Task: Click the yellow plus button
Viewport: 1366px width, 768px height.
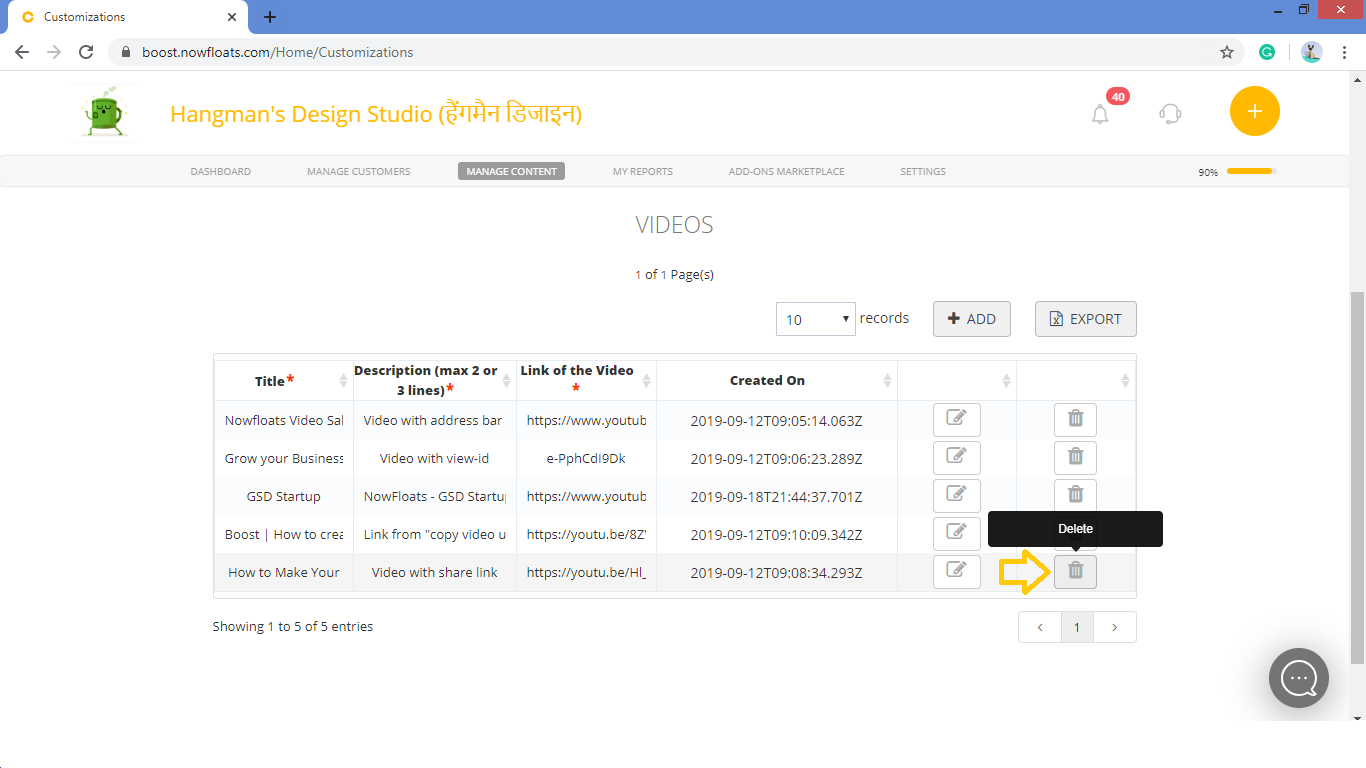Action: click(1255, 111)
